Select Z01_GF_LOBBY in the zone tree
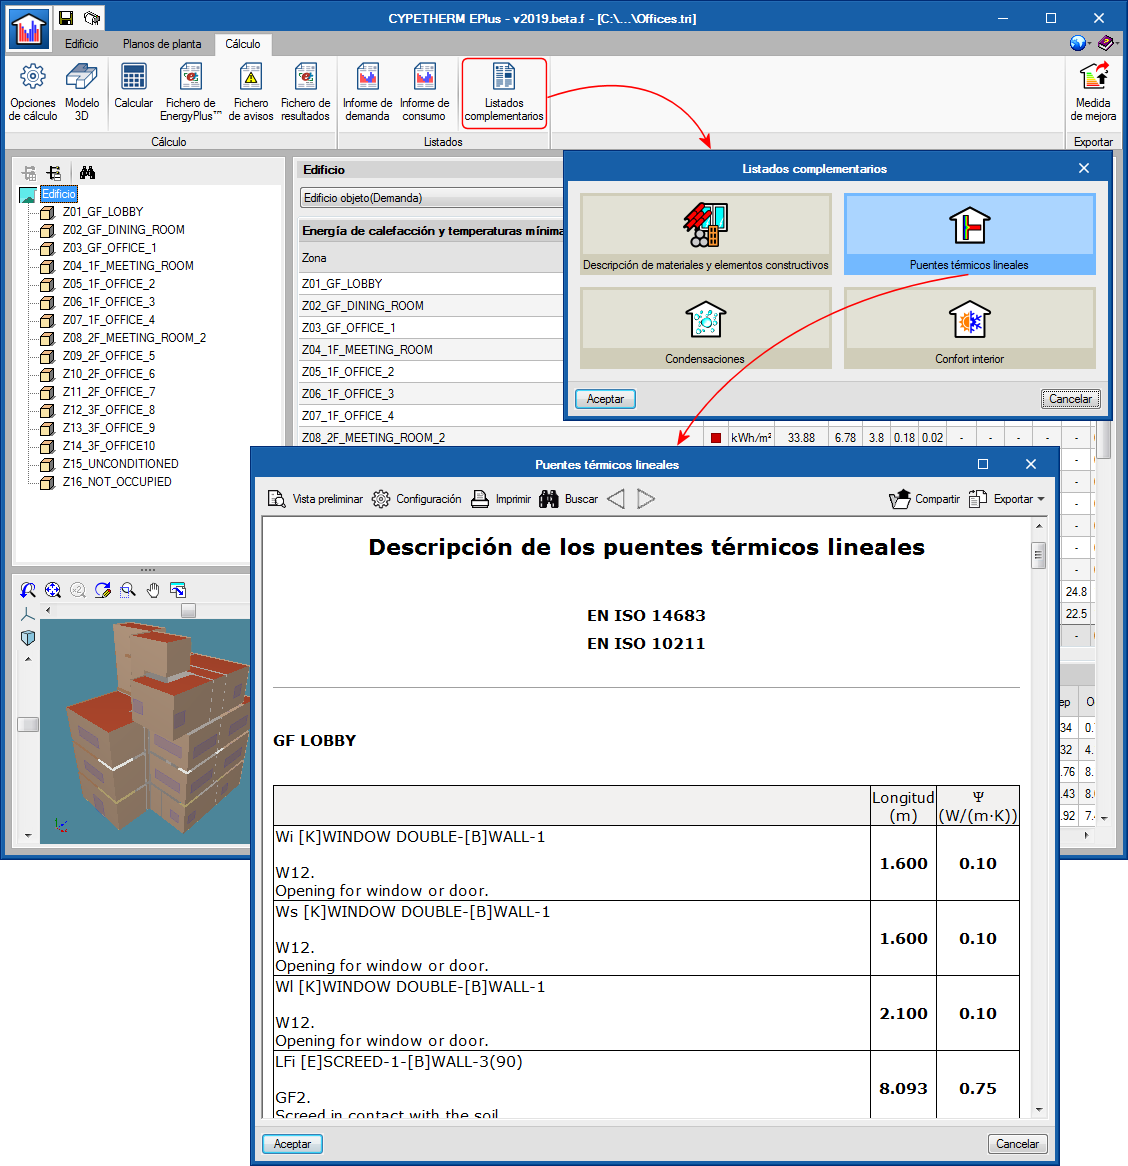This screenshot has height=1166, width=1128. (103, 212)
